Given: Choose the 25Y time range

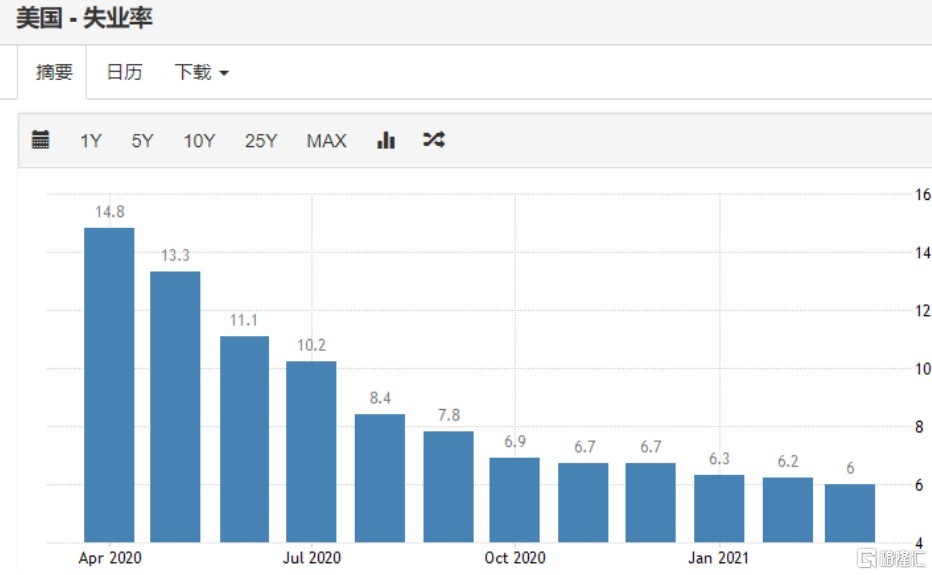Looking at the screenshot, I should 261,141.
